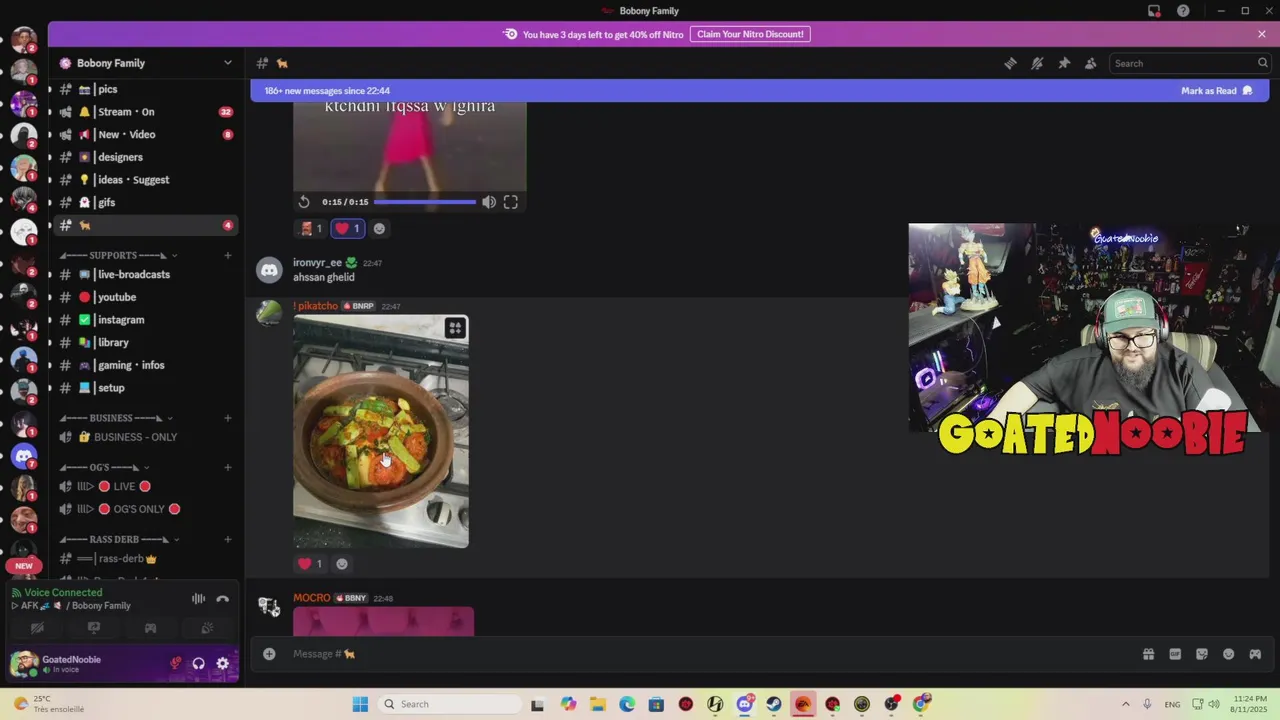Mute the video volume
Screen dimensions: 1280x720
[x=489, y=202]
